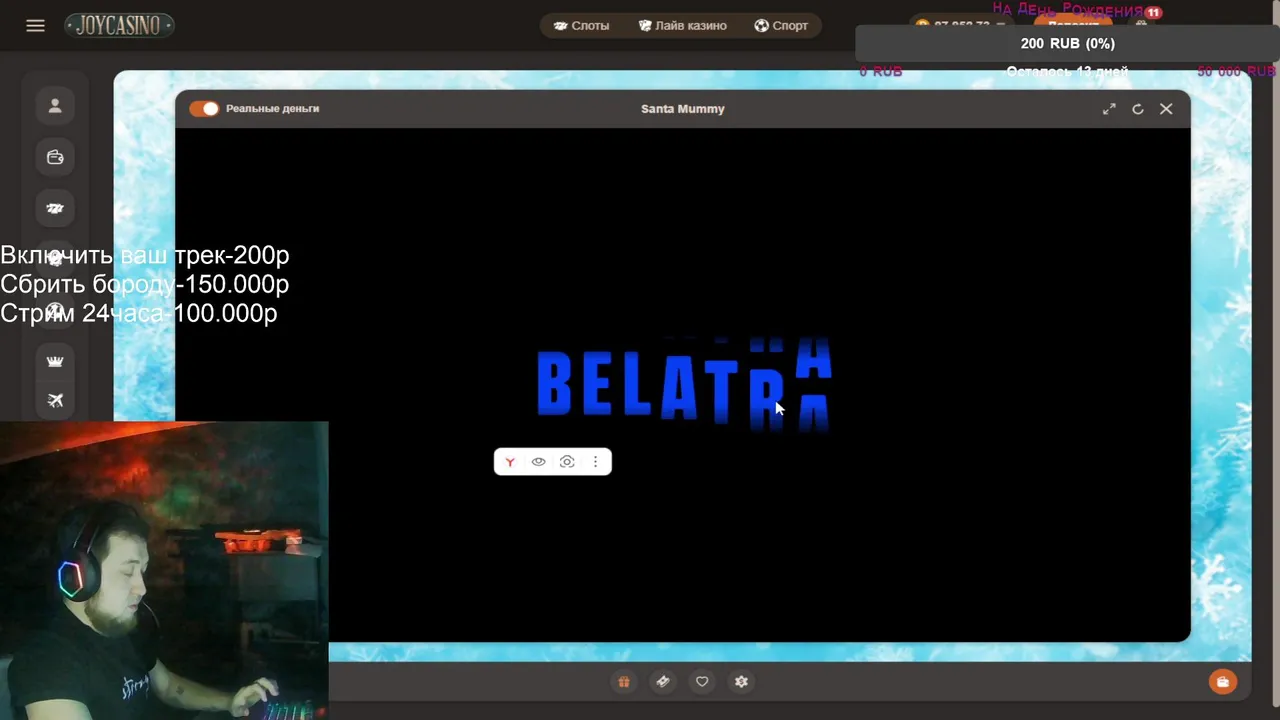
Task: Click the JOYCASINO logo
Action: click(x=120, y=25)
